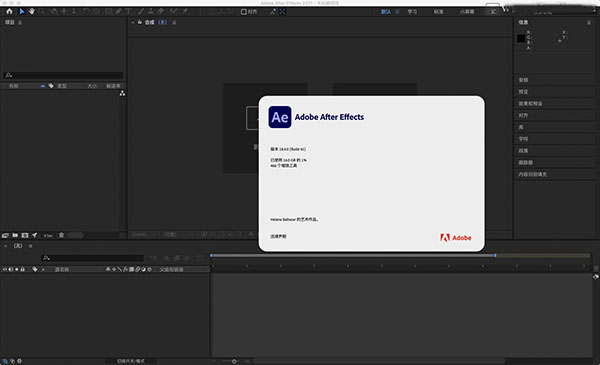Screen dimensions: 600x365
Task: Click the motion blur switch column
Action: tap(137, 269)
